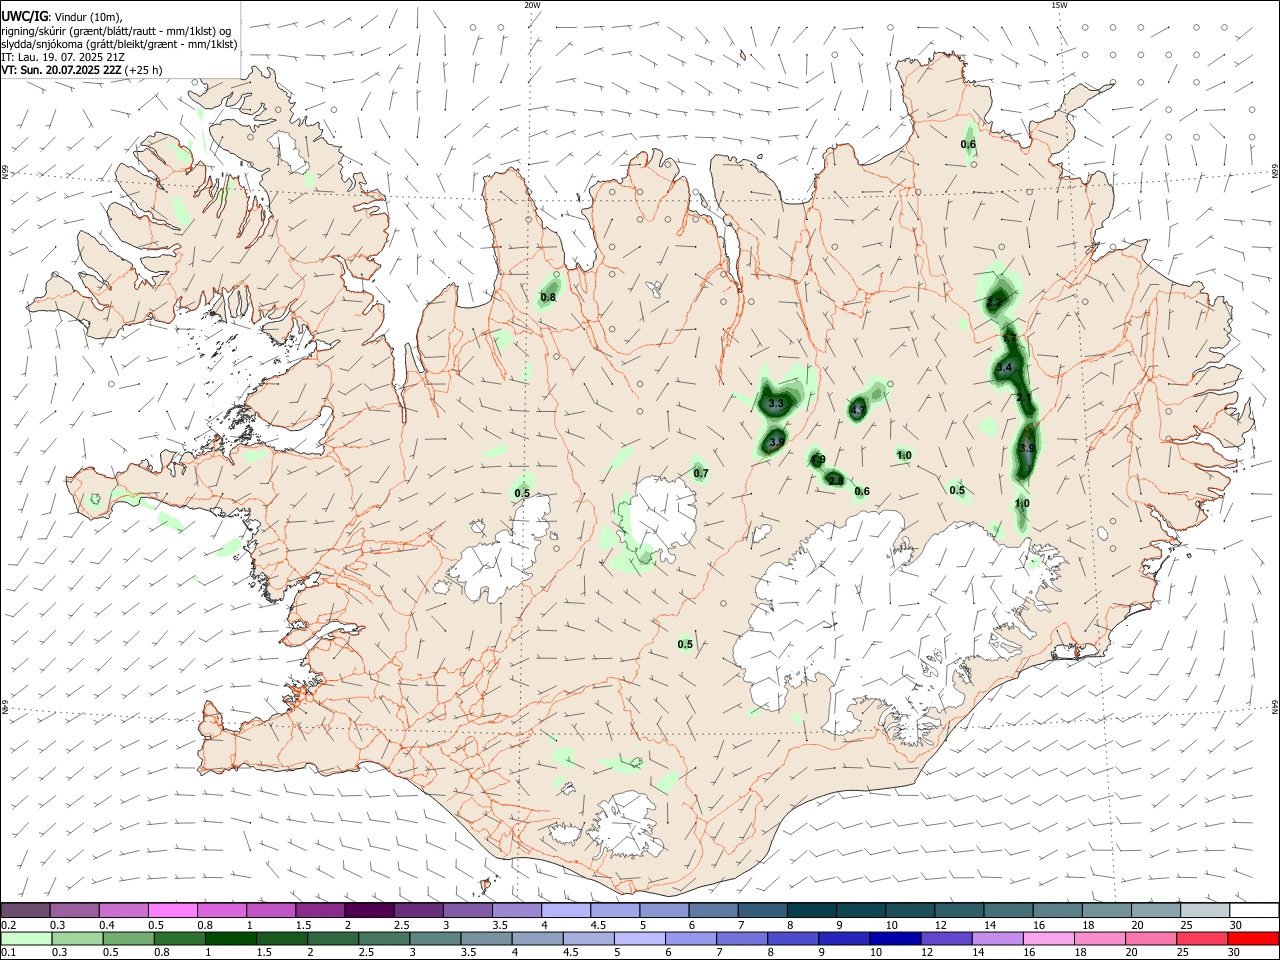Click the slydda/snjókoma legend description line
Screen dimensions: 1280x960
119,44
